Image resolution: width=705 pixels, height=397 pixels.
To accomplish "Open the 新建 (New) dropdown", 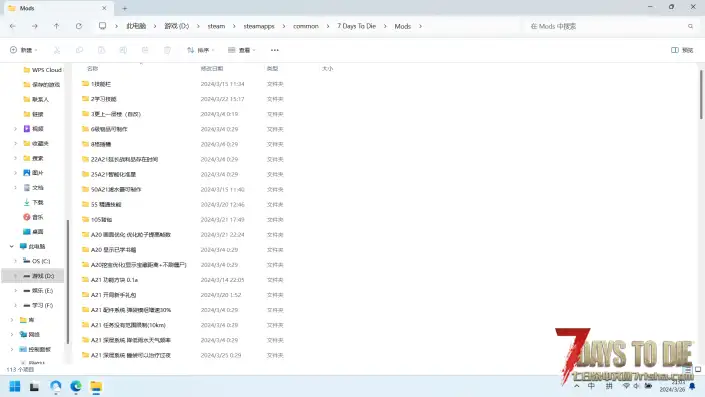I will (24, 50).
